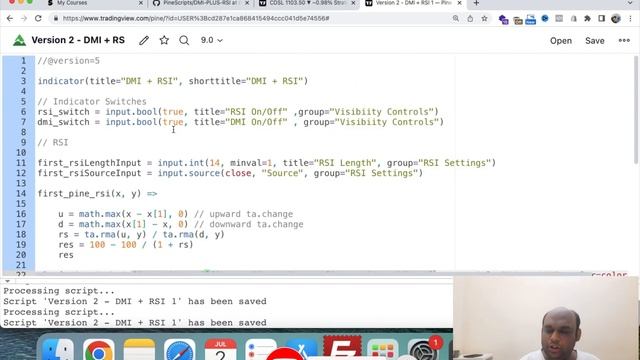Open Calendar from the Dock
This screenshot has width=640, height=360.
coord(220,350)
